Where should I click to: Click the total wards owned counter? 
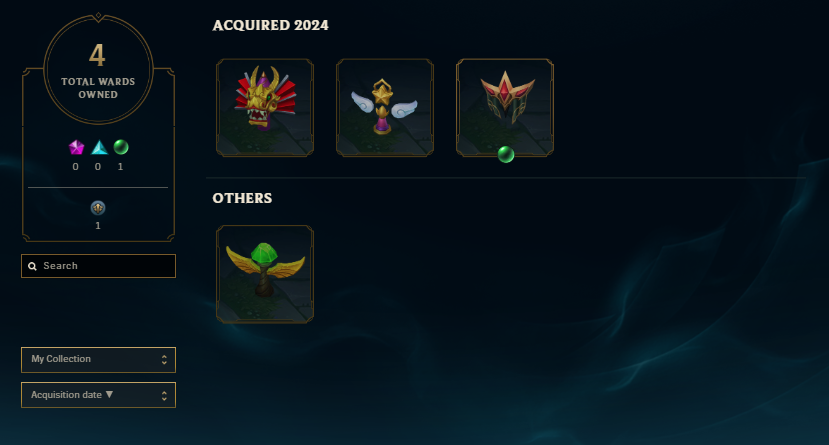(98, 70)
